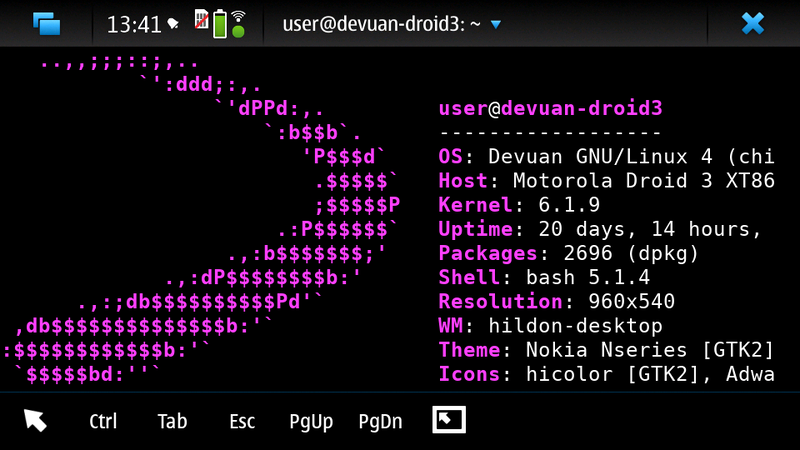
Task: Click the OS line showing Devuan GNU/Linux 4
Action: (606, 156)
